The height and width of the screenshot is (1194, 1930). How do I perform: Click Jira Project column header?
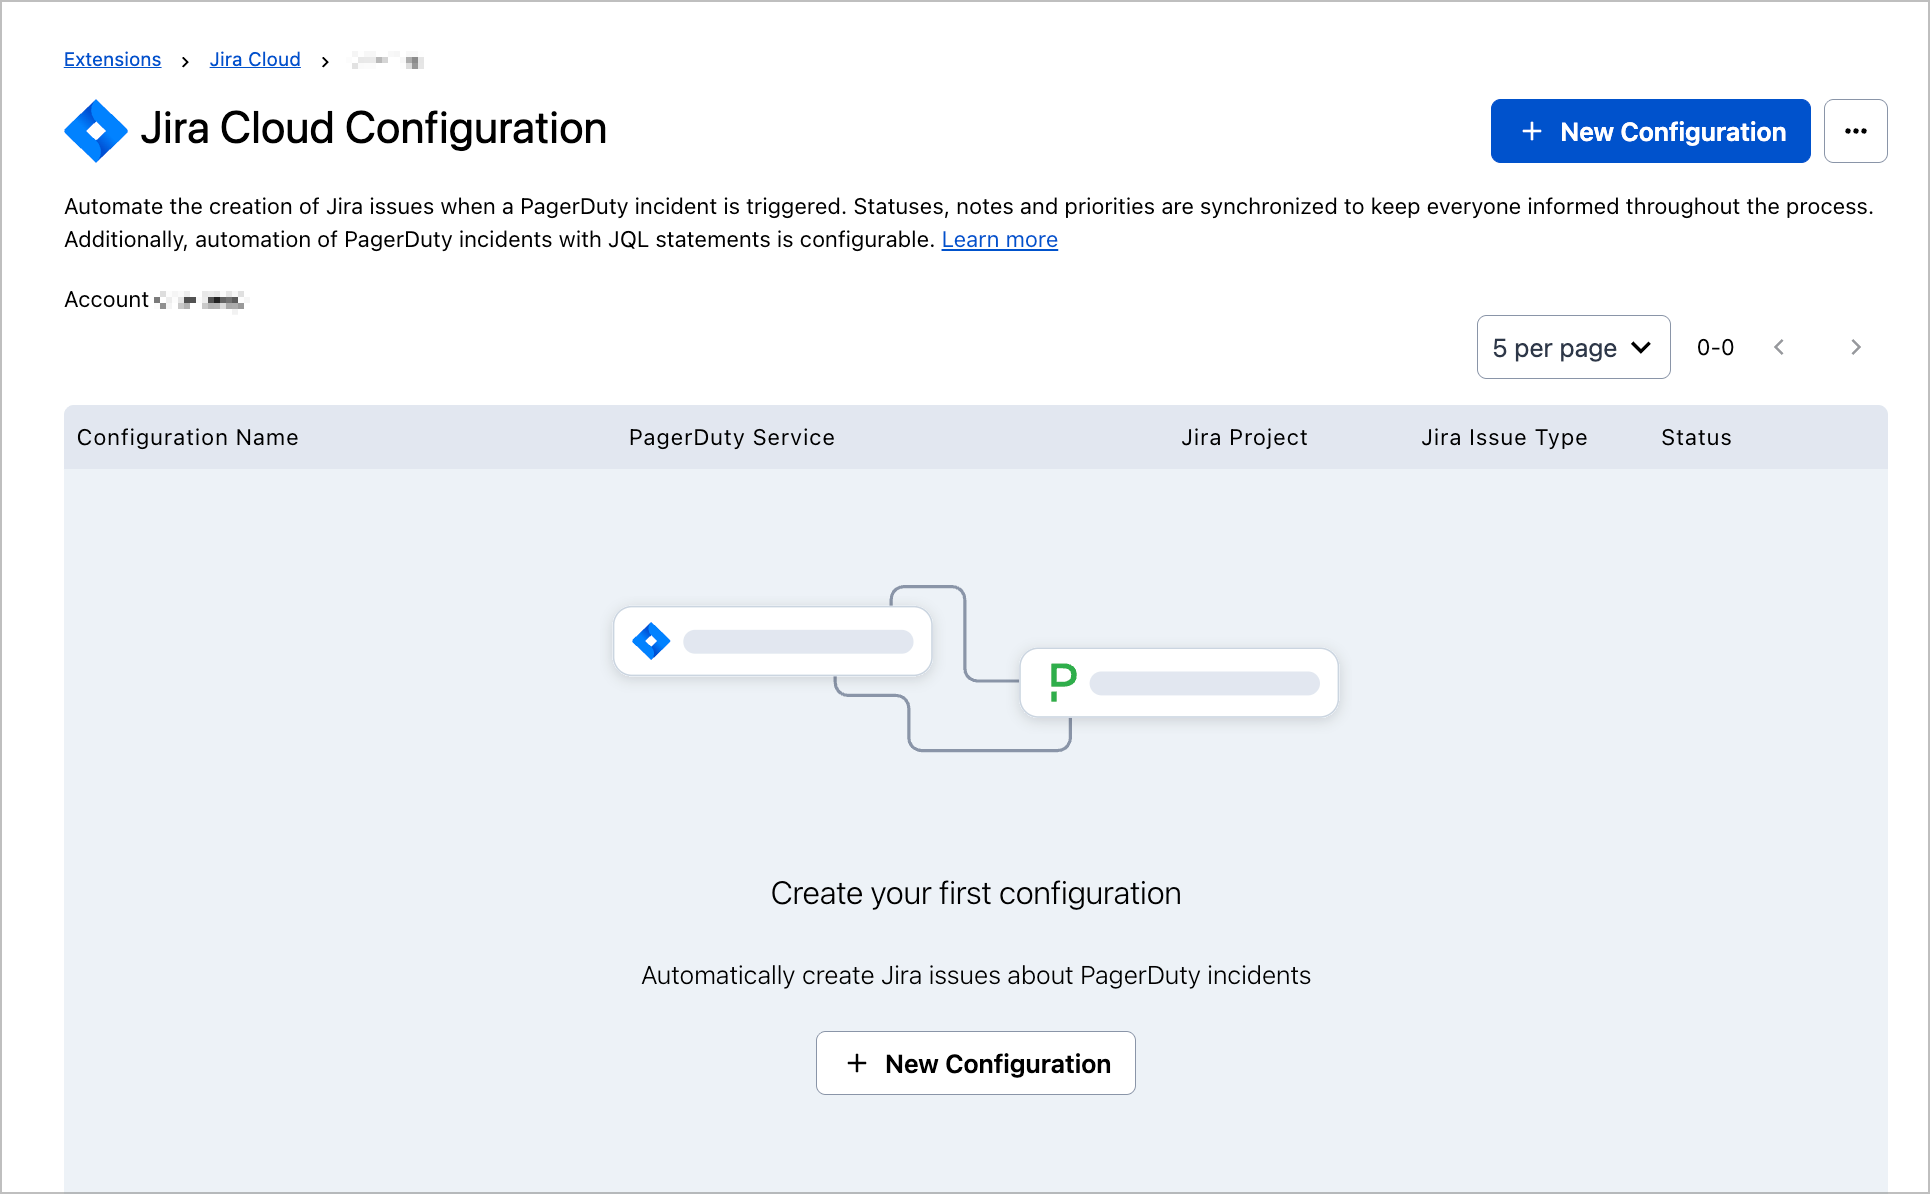click(1244, 437)
